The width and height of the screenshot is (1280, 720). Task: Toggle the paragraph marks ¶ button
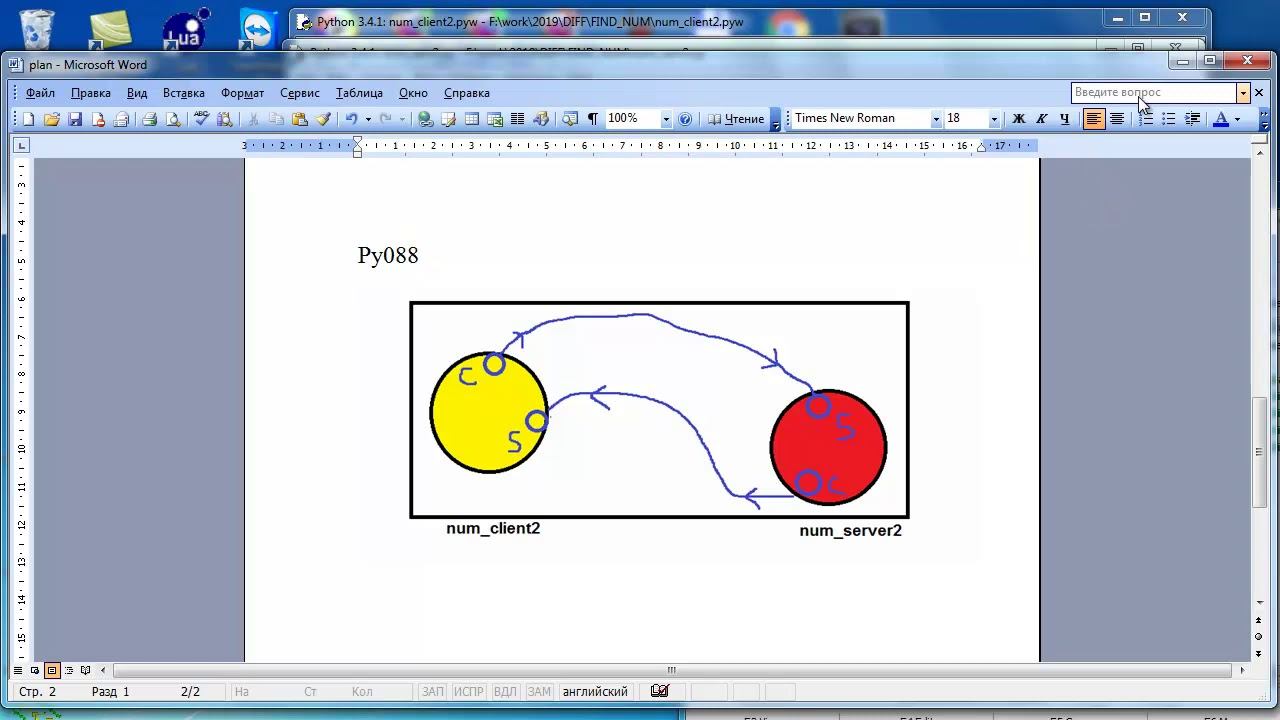click(x=592, y=119)
